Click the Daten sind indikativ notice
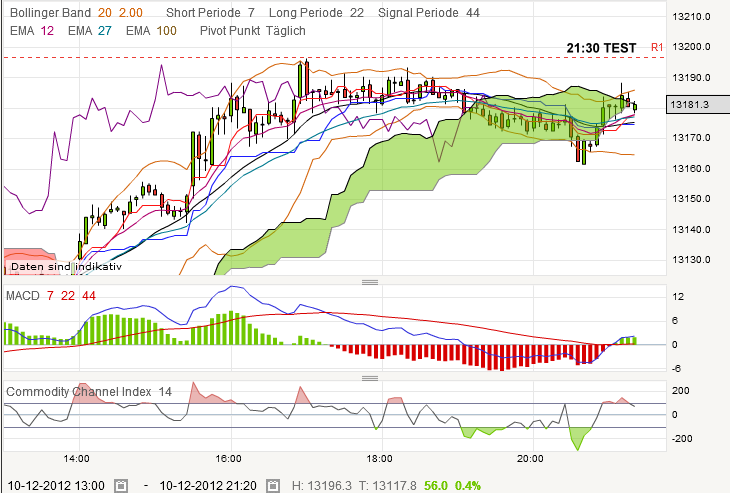Viewport: 730px width, 493px height. (66, 267)
